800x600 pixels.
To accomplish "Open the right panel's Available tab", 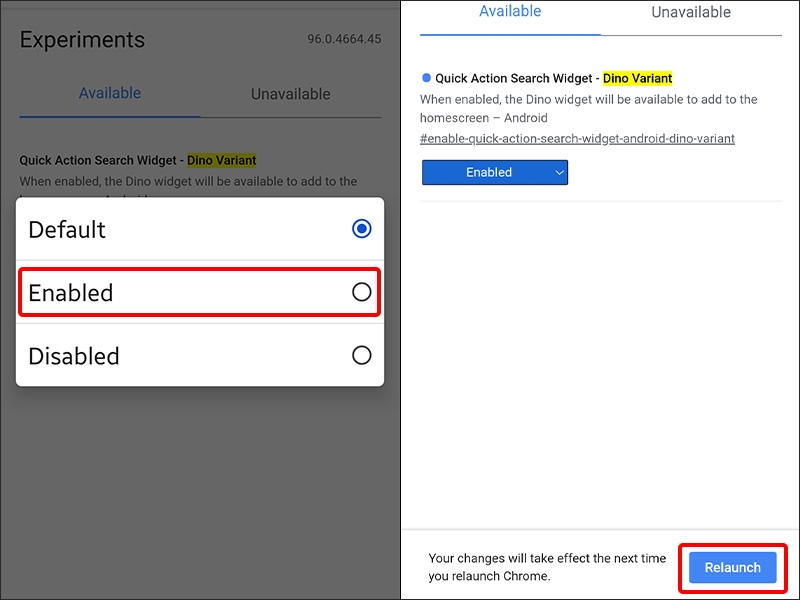I will [x=510, y=12].
